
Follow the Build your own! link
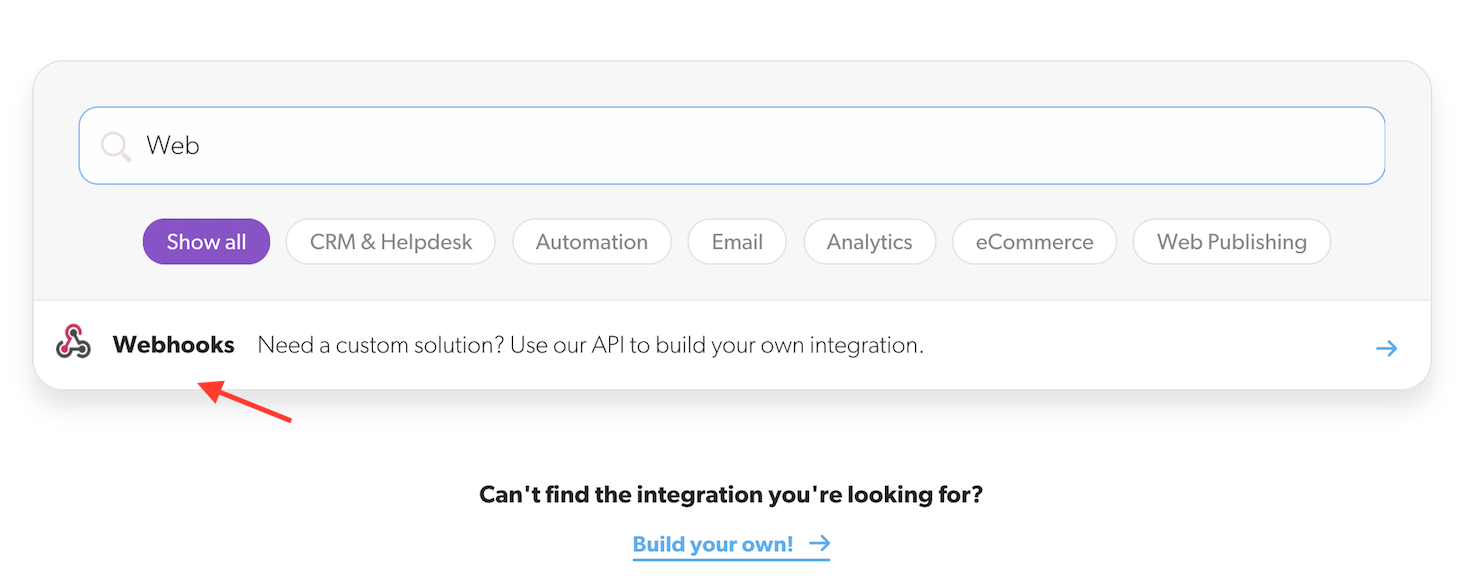coord(713,544)
